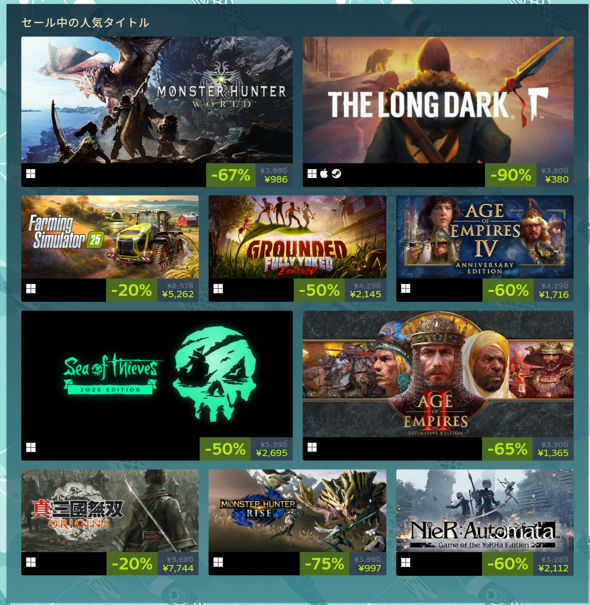
Task: Click the Windows icon under Monster Hunter World
Action: click(x=31, y=174)
